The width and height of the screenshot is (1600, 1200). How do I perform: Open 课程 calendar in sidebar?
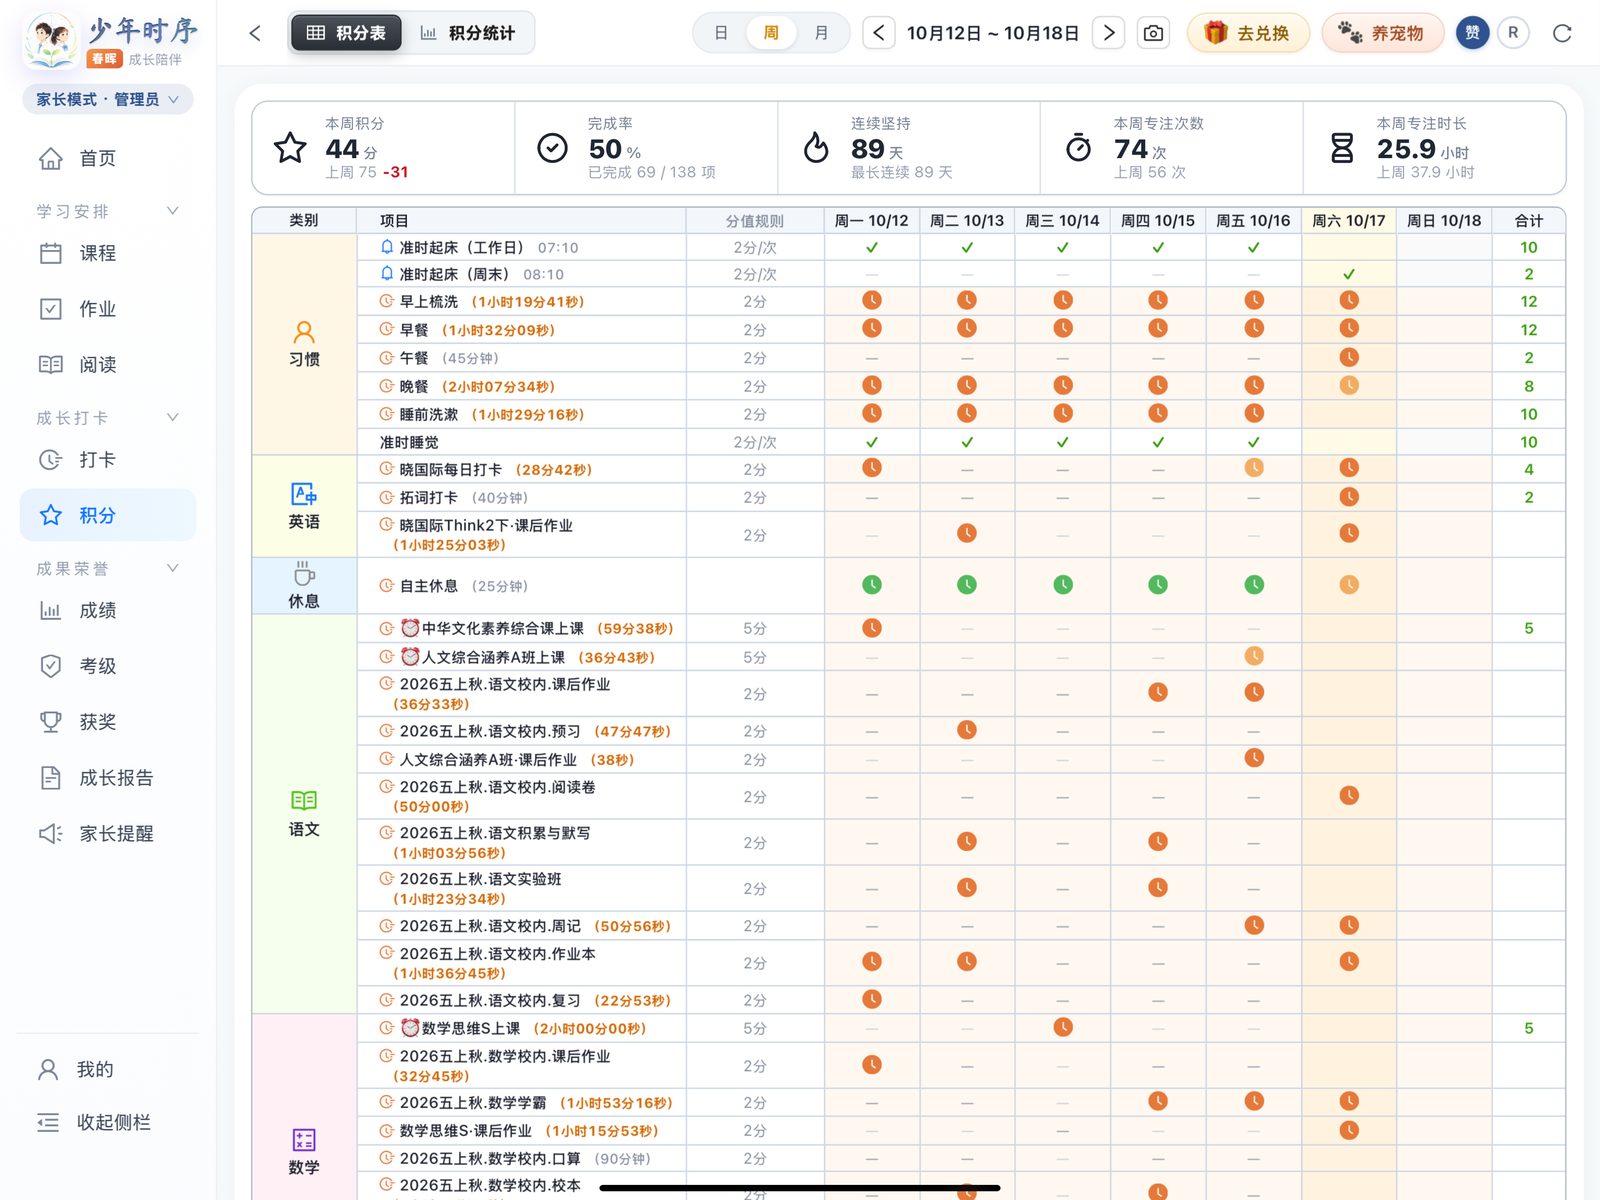[107, 253]
